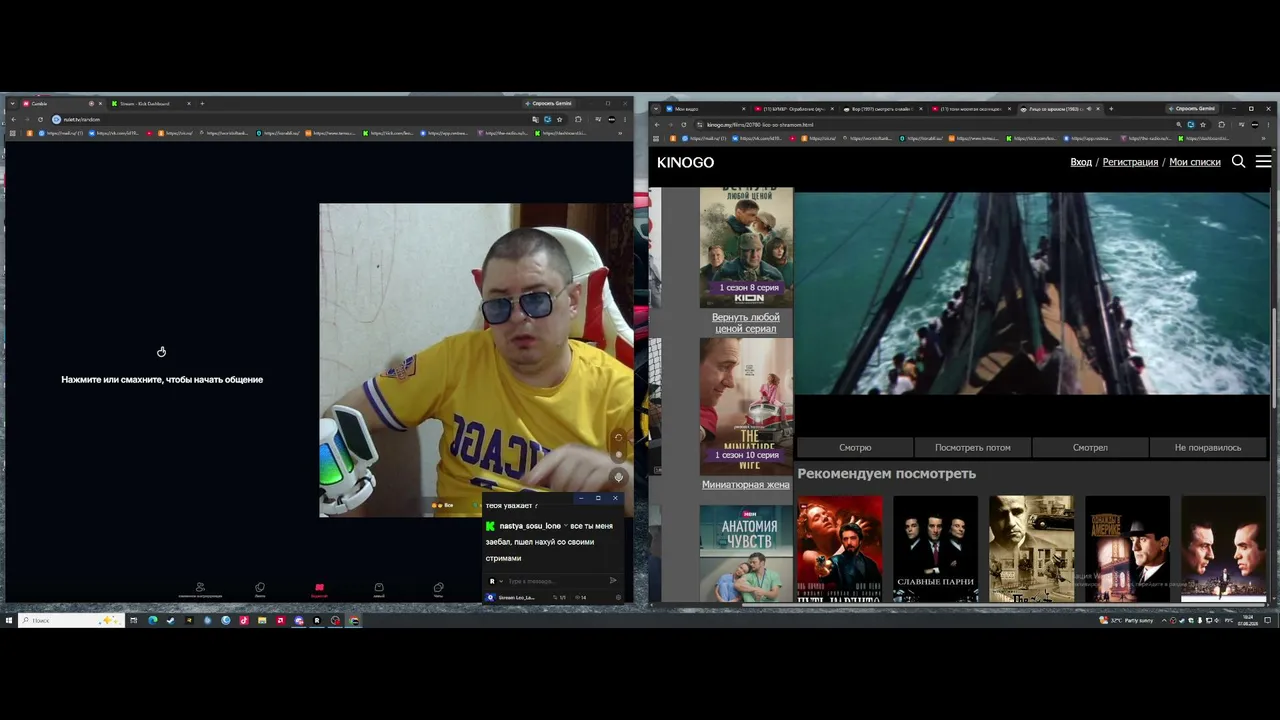Open the Миниатюрная жена link

pyautogui.click(x=746, y=485)
